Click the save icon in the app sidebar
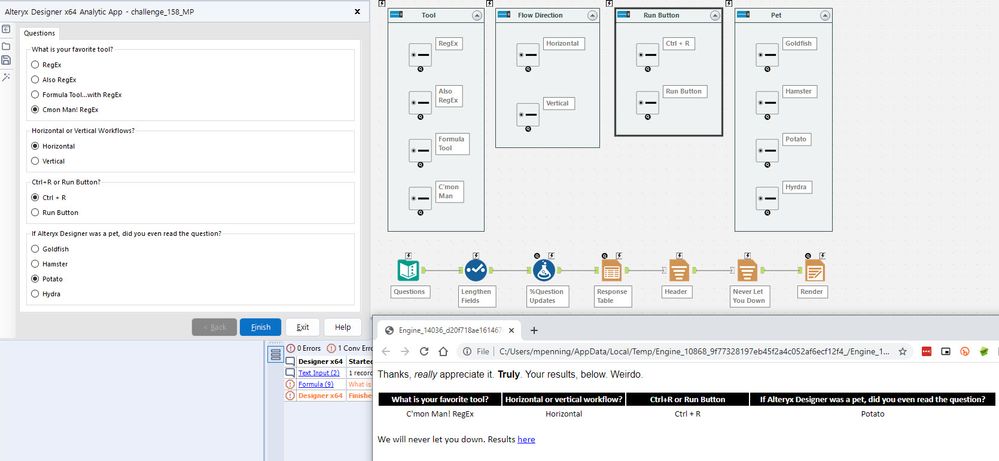The height and width of the screenshot is (461, 999). [6, 60]
